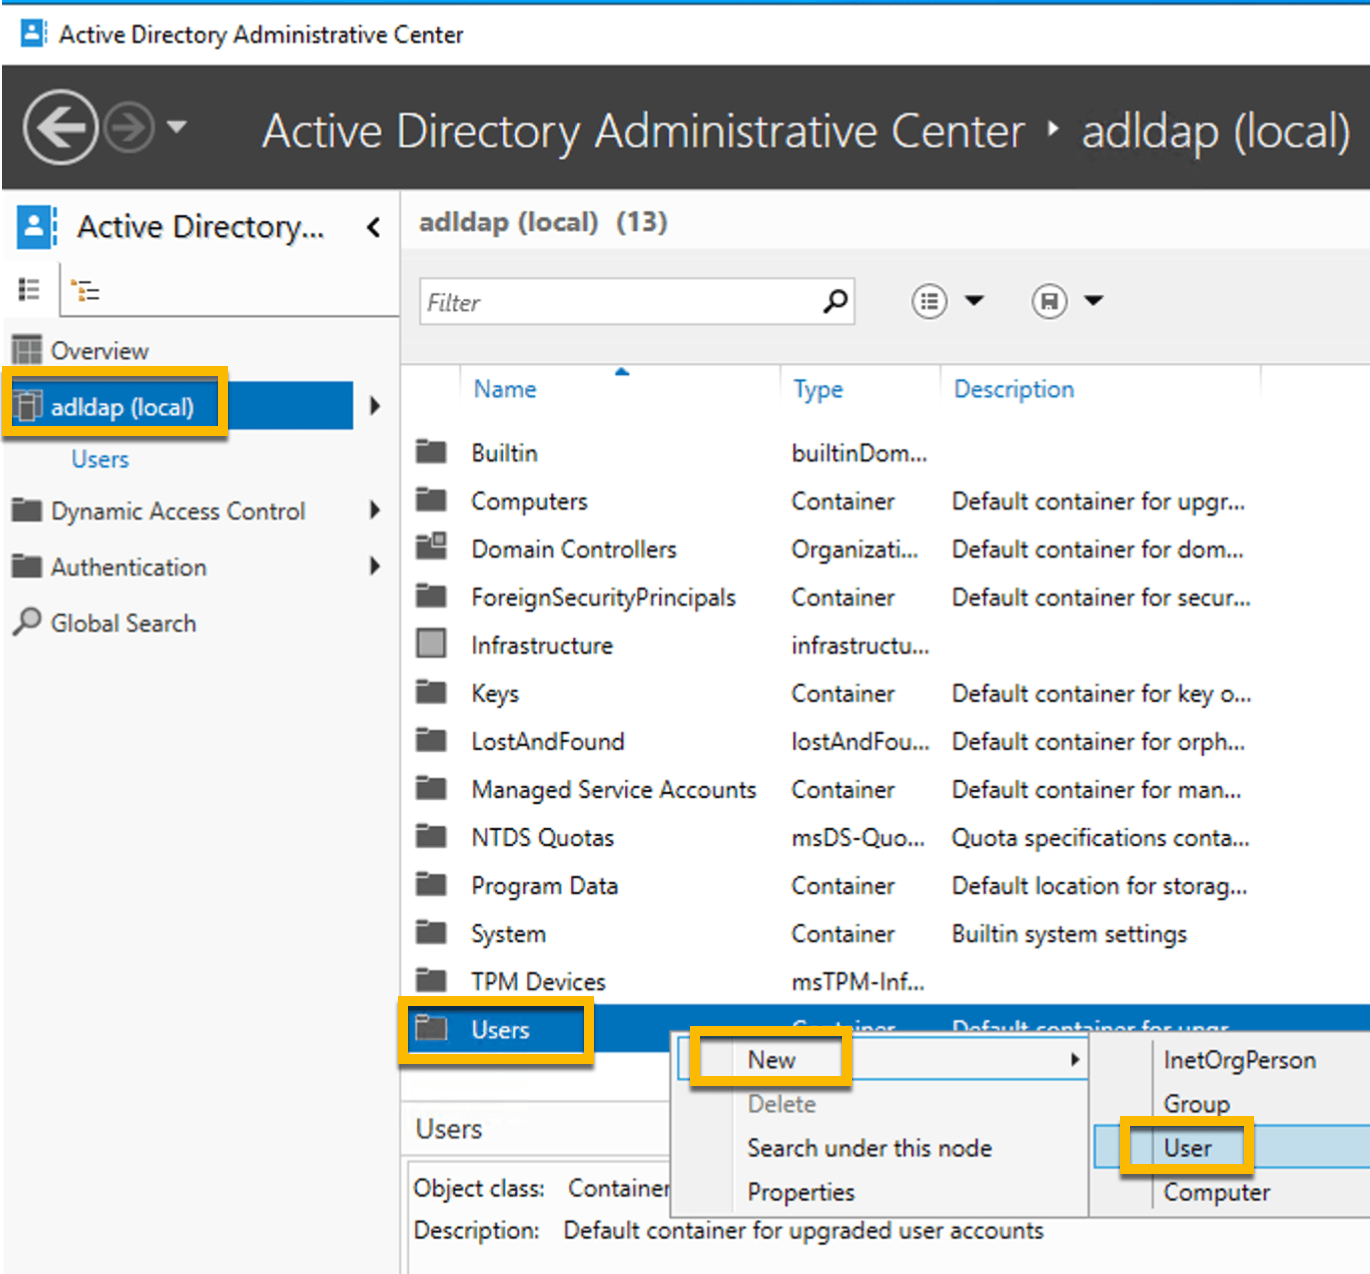The image size is (1370, 1274).
Task: Open the view options dropdown arrow
Action: pos(975,300)
